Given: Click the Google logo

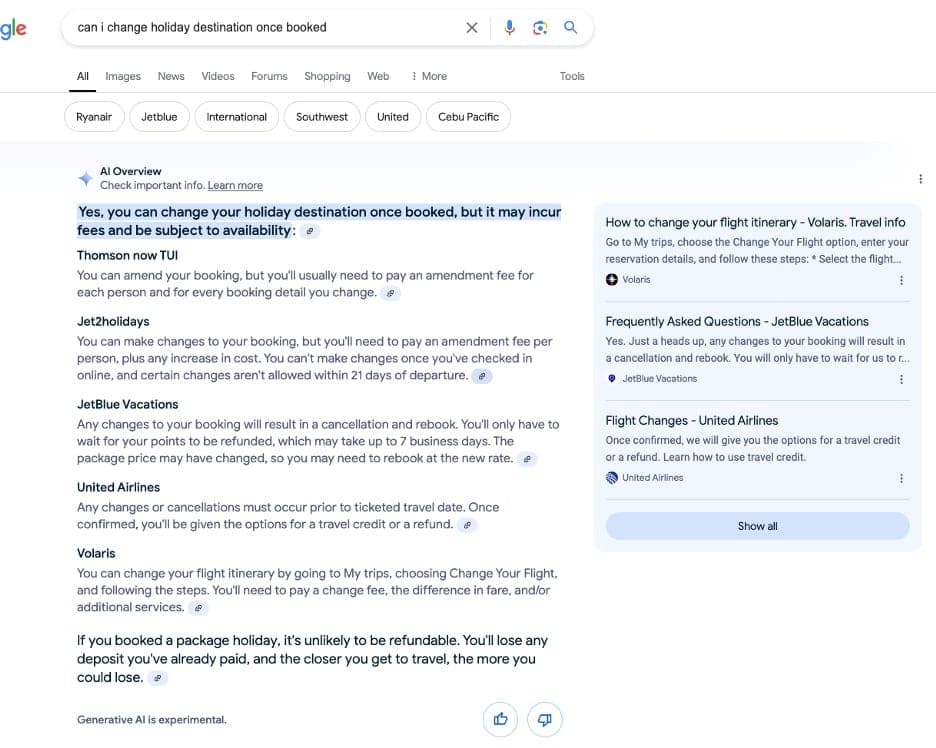Looking at the screenshot, I should point(13,29).
